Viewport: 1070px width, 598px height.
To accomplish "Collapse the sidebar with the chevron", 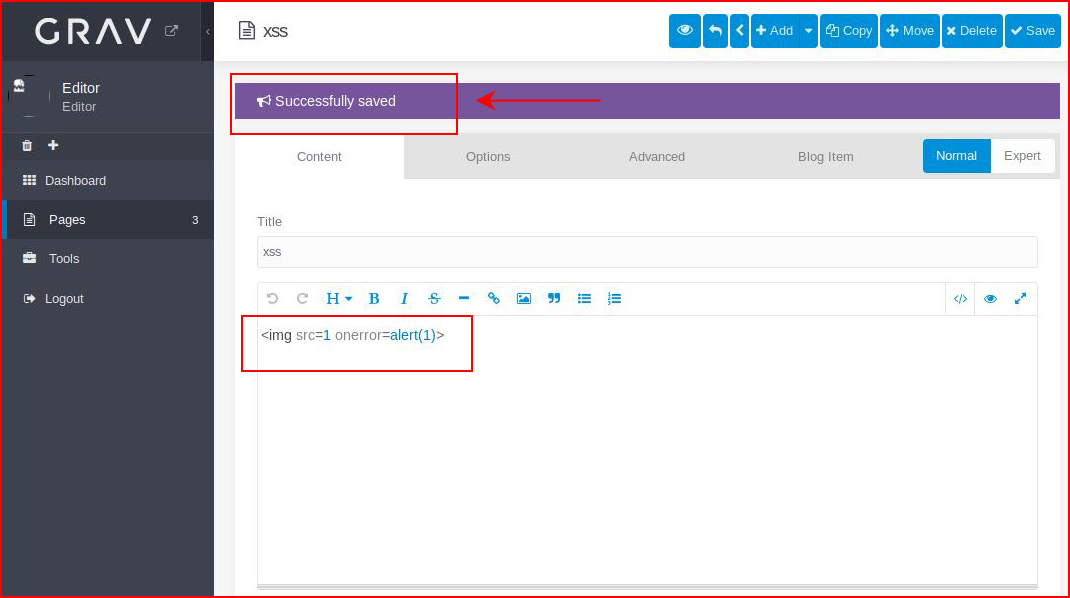I will (207, 31).
